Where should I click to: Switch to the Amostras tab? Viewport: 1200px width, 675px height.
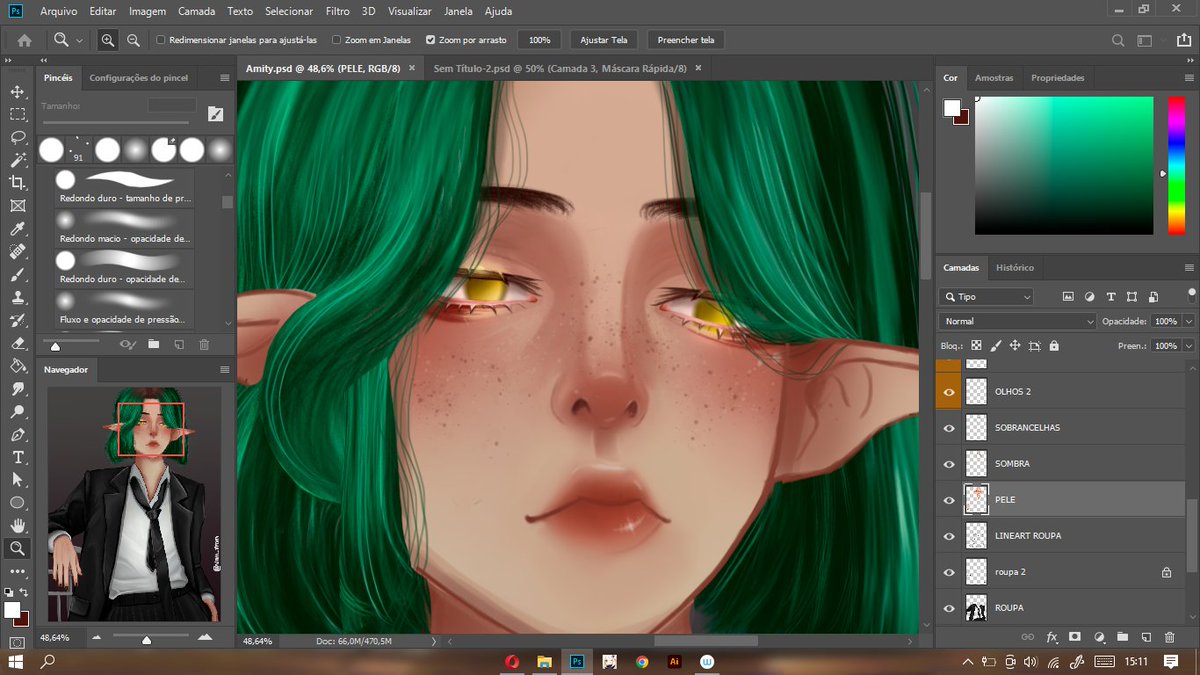pos(994,77)
